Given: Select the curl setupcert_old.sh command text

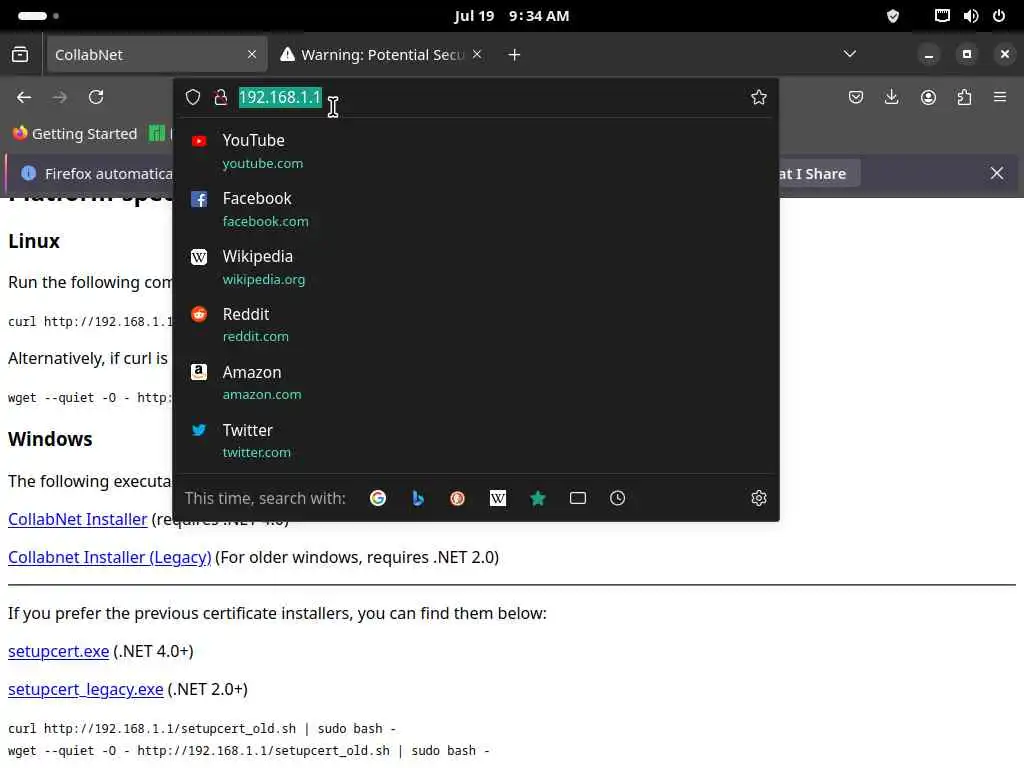Looking at the screenshot, I should [202, 728].
